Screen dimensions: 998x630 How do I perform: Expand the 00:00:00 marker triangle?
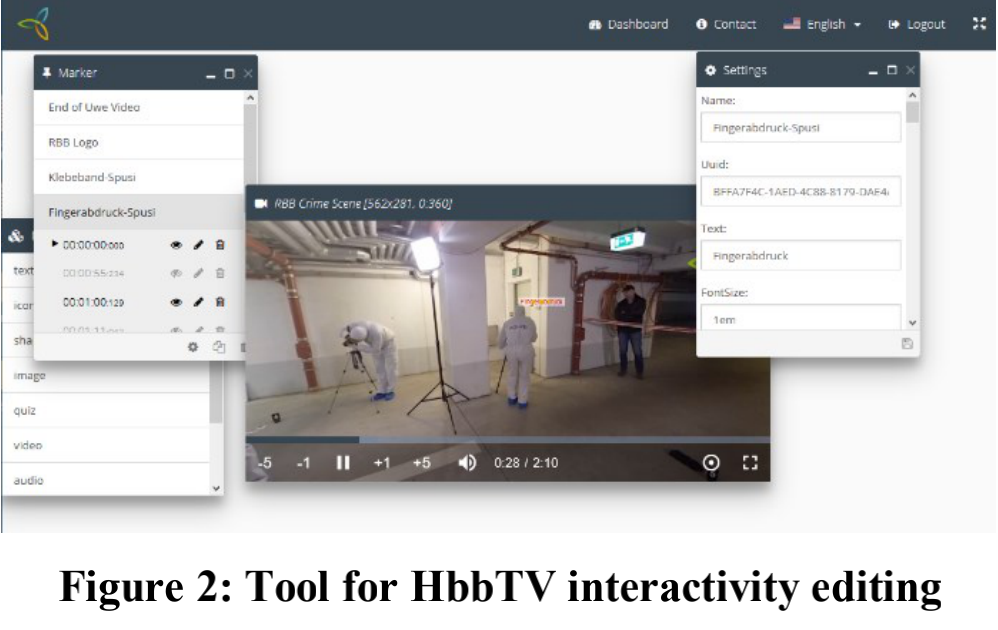[55, 243]
